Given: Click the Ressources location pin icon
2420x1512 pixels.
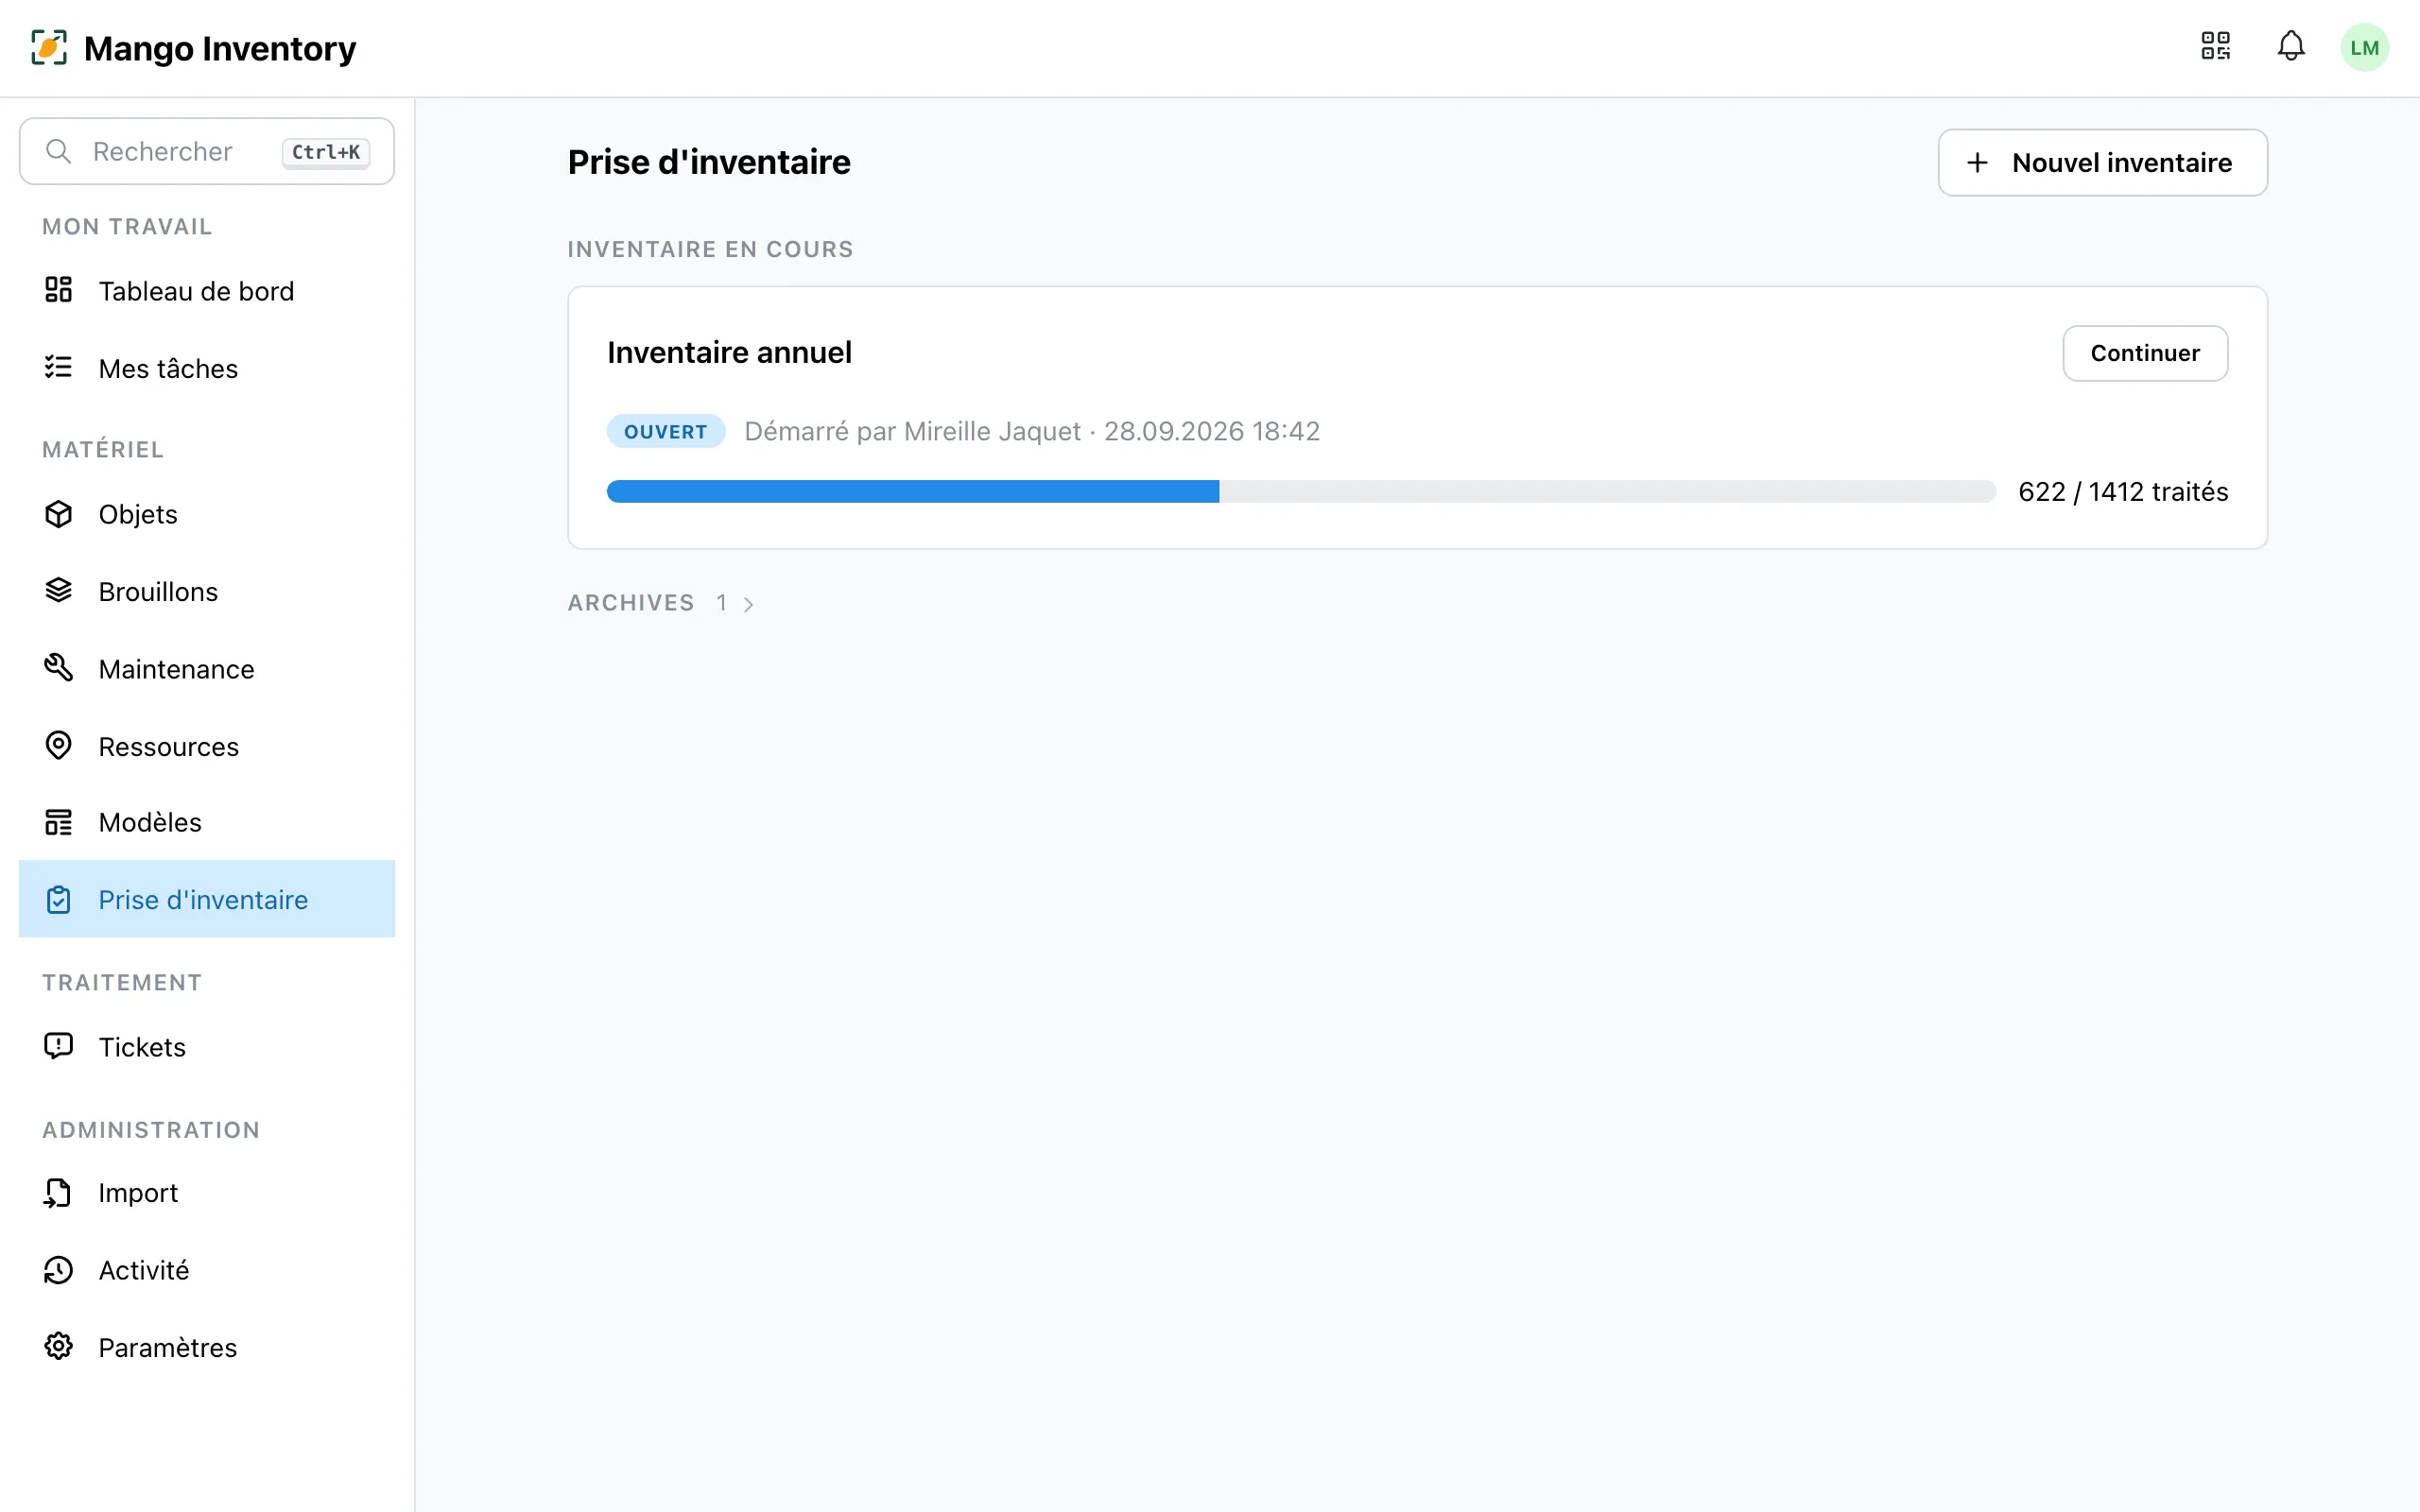Looking at the screenshot, I should [x=58, y=746].
